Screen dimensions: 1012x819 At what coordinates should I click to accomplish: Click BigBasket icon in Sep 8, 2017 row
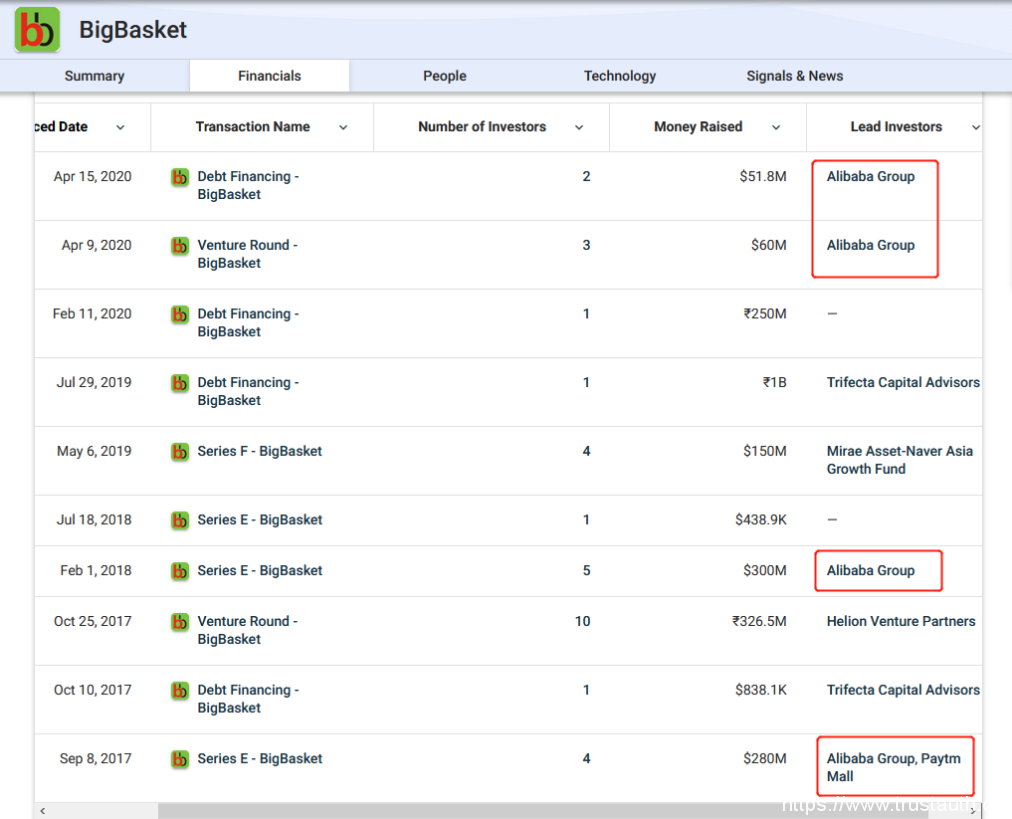(x=180, y=759)
